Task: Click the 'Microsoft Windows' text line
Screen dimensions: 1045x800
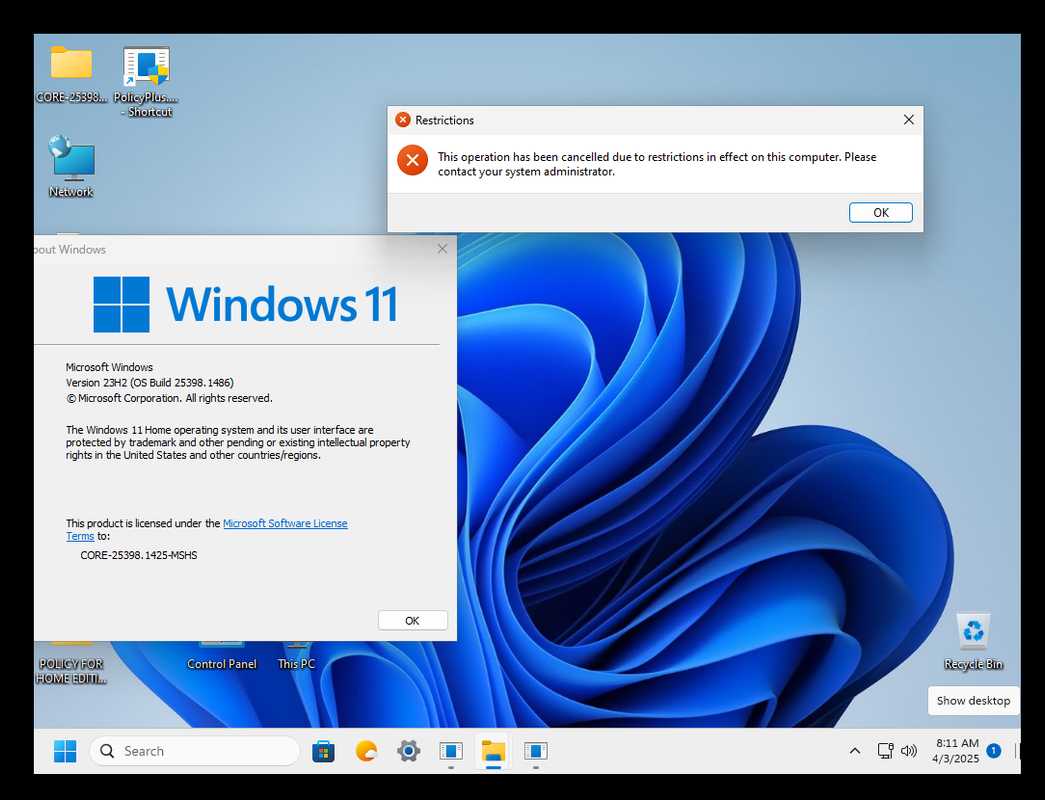Action: (x=109, y=367)
